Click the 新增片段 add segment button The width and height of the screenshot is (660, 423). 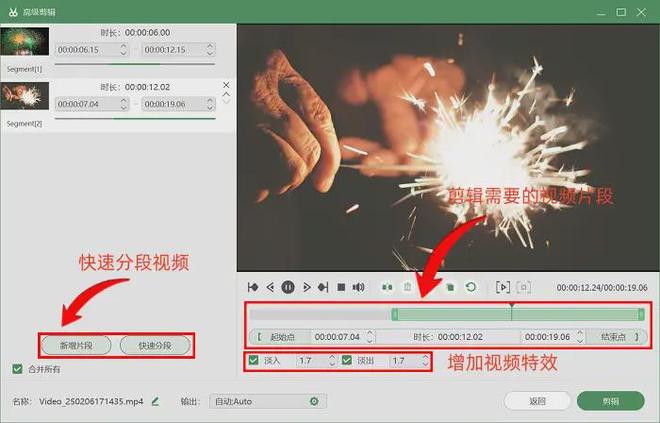(x=76, y=346)
